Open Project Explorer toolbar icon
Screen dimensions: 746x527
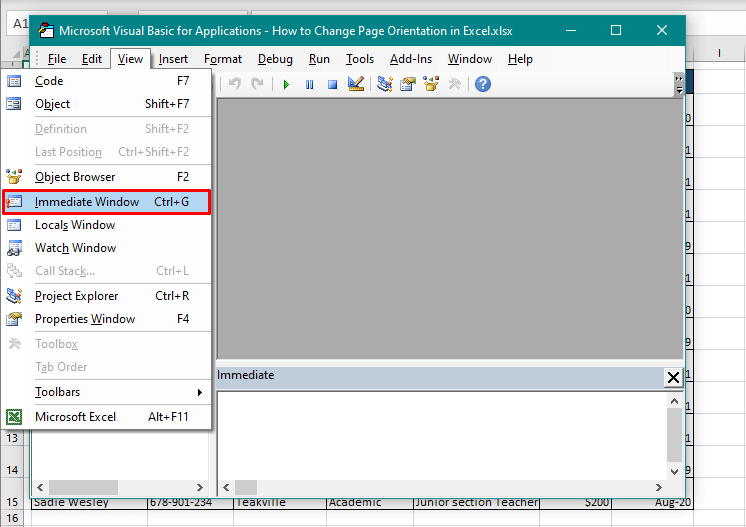(384, 84)
